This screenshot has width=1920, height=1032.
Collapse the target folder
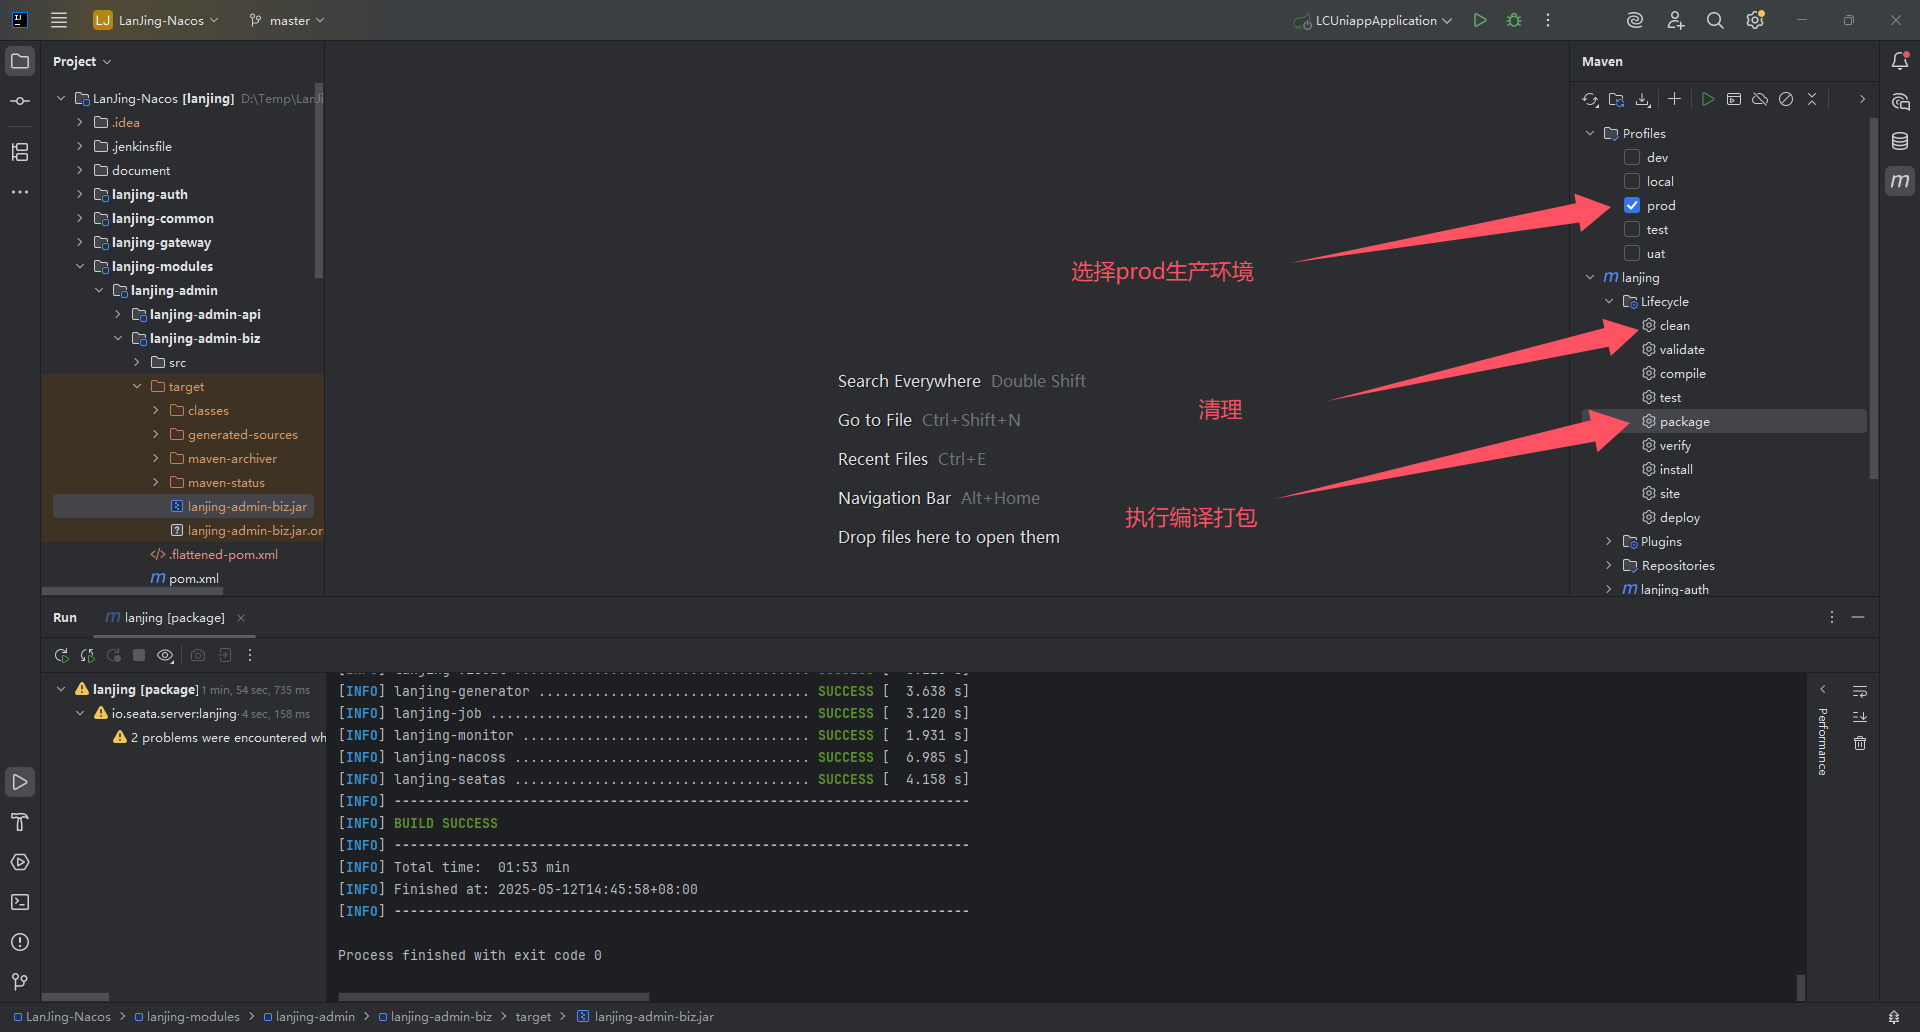click(137, 386)
